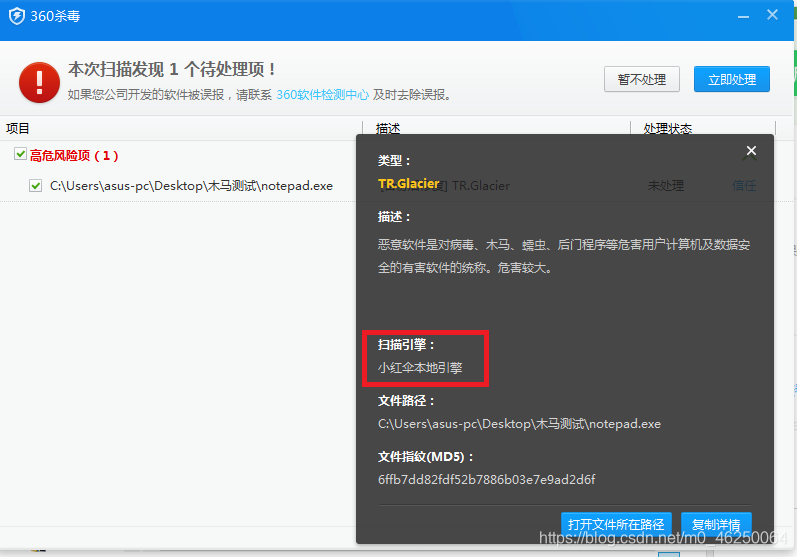Click 暂不处理 button
Viewport: 797px width, 557px height.
(641, 79)
